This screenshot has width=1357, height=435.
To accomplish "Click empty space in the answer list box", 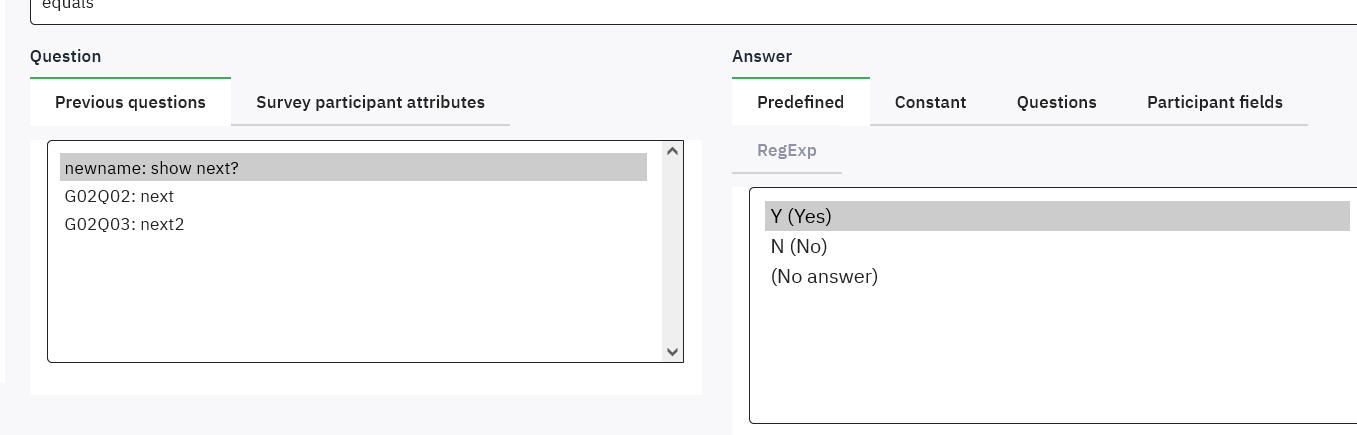I will click(1050, 360).
